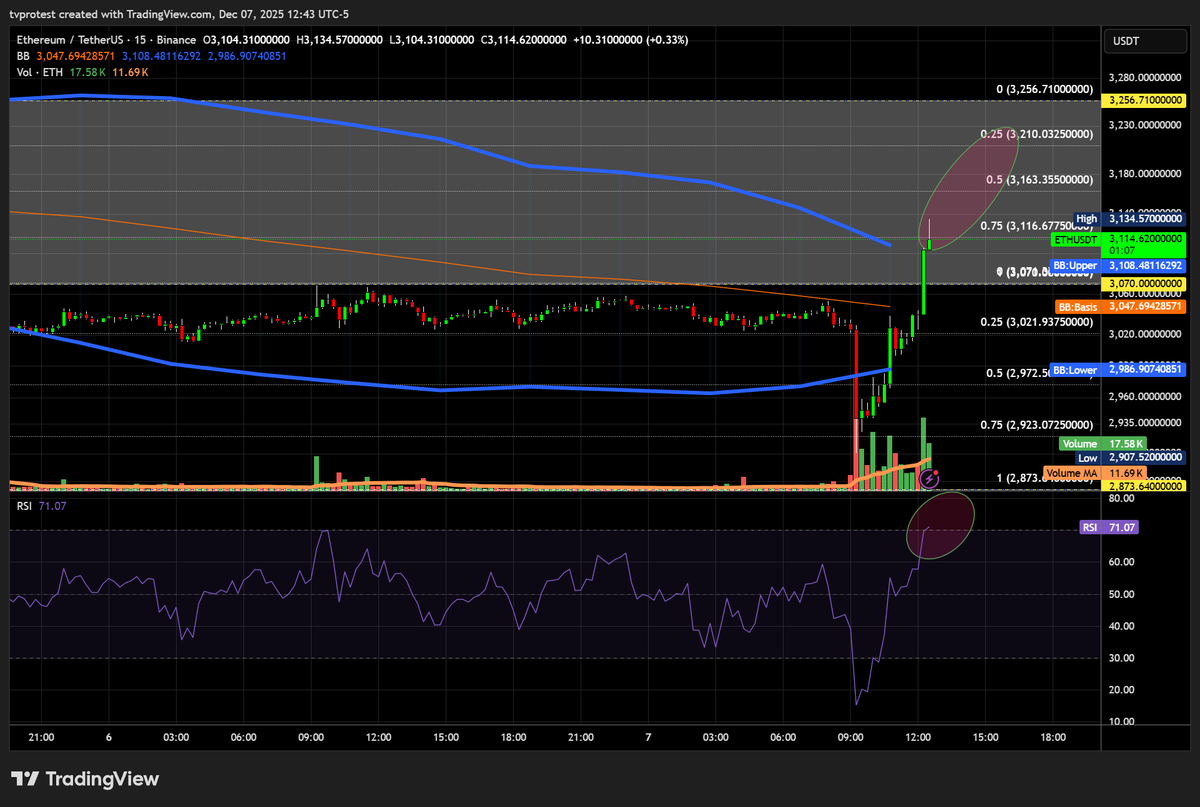Click the yellow 3,256.71000000 price tag
Screen dimensions: 1200x807
coord(1144,101)
